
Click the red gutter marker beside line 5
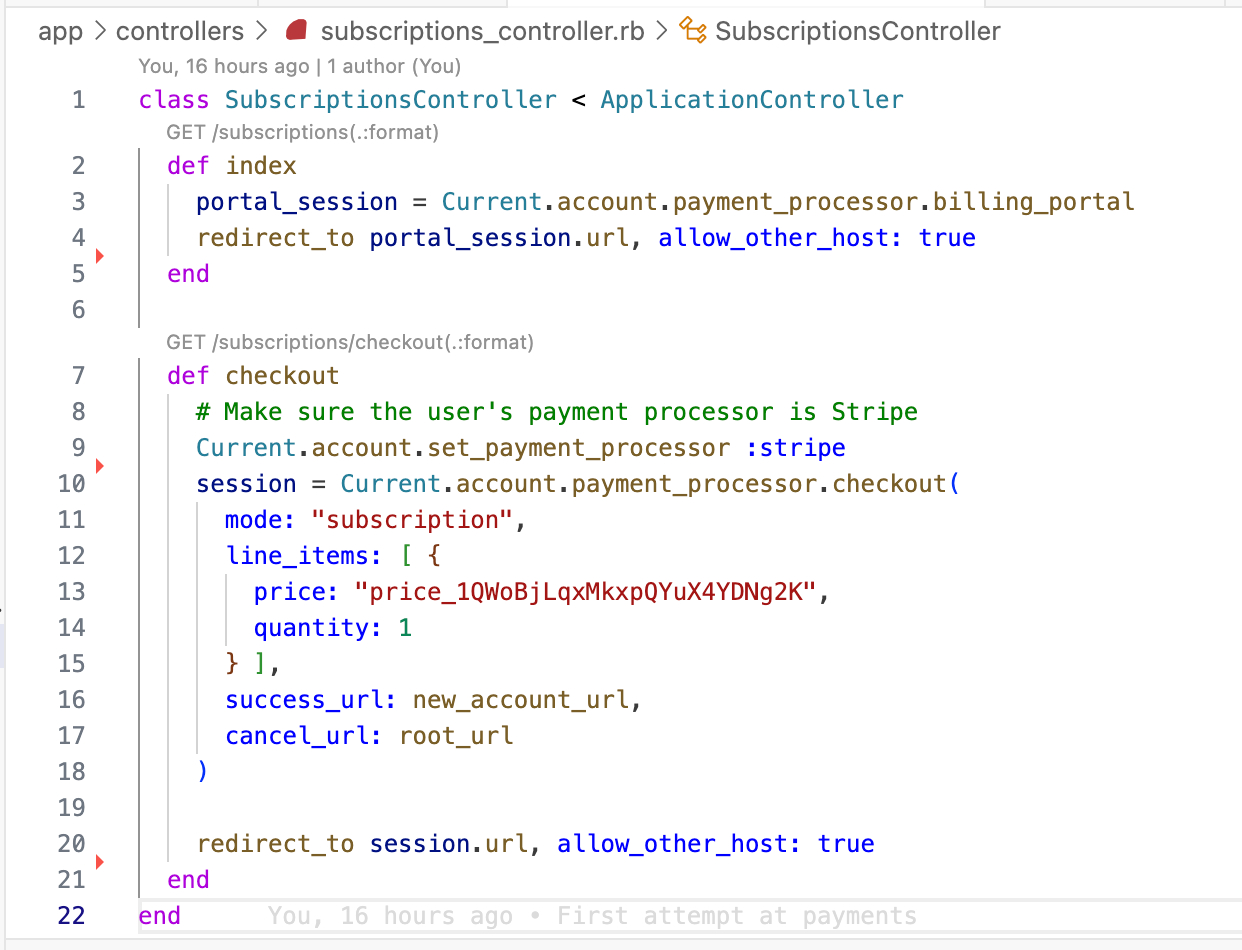(99, 257)
